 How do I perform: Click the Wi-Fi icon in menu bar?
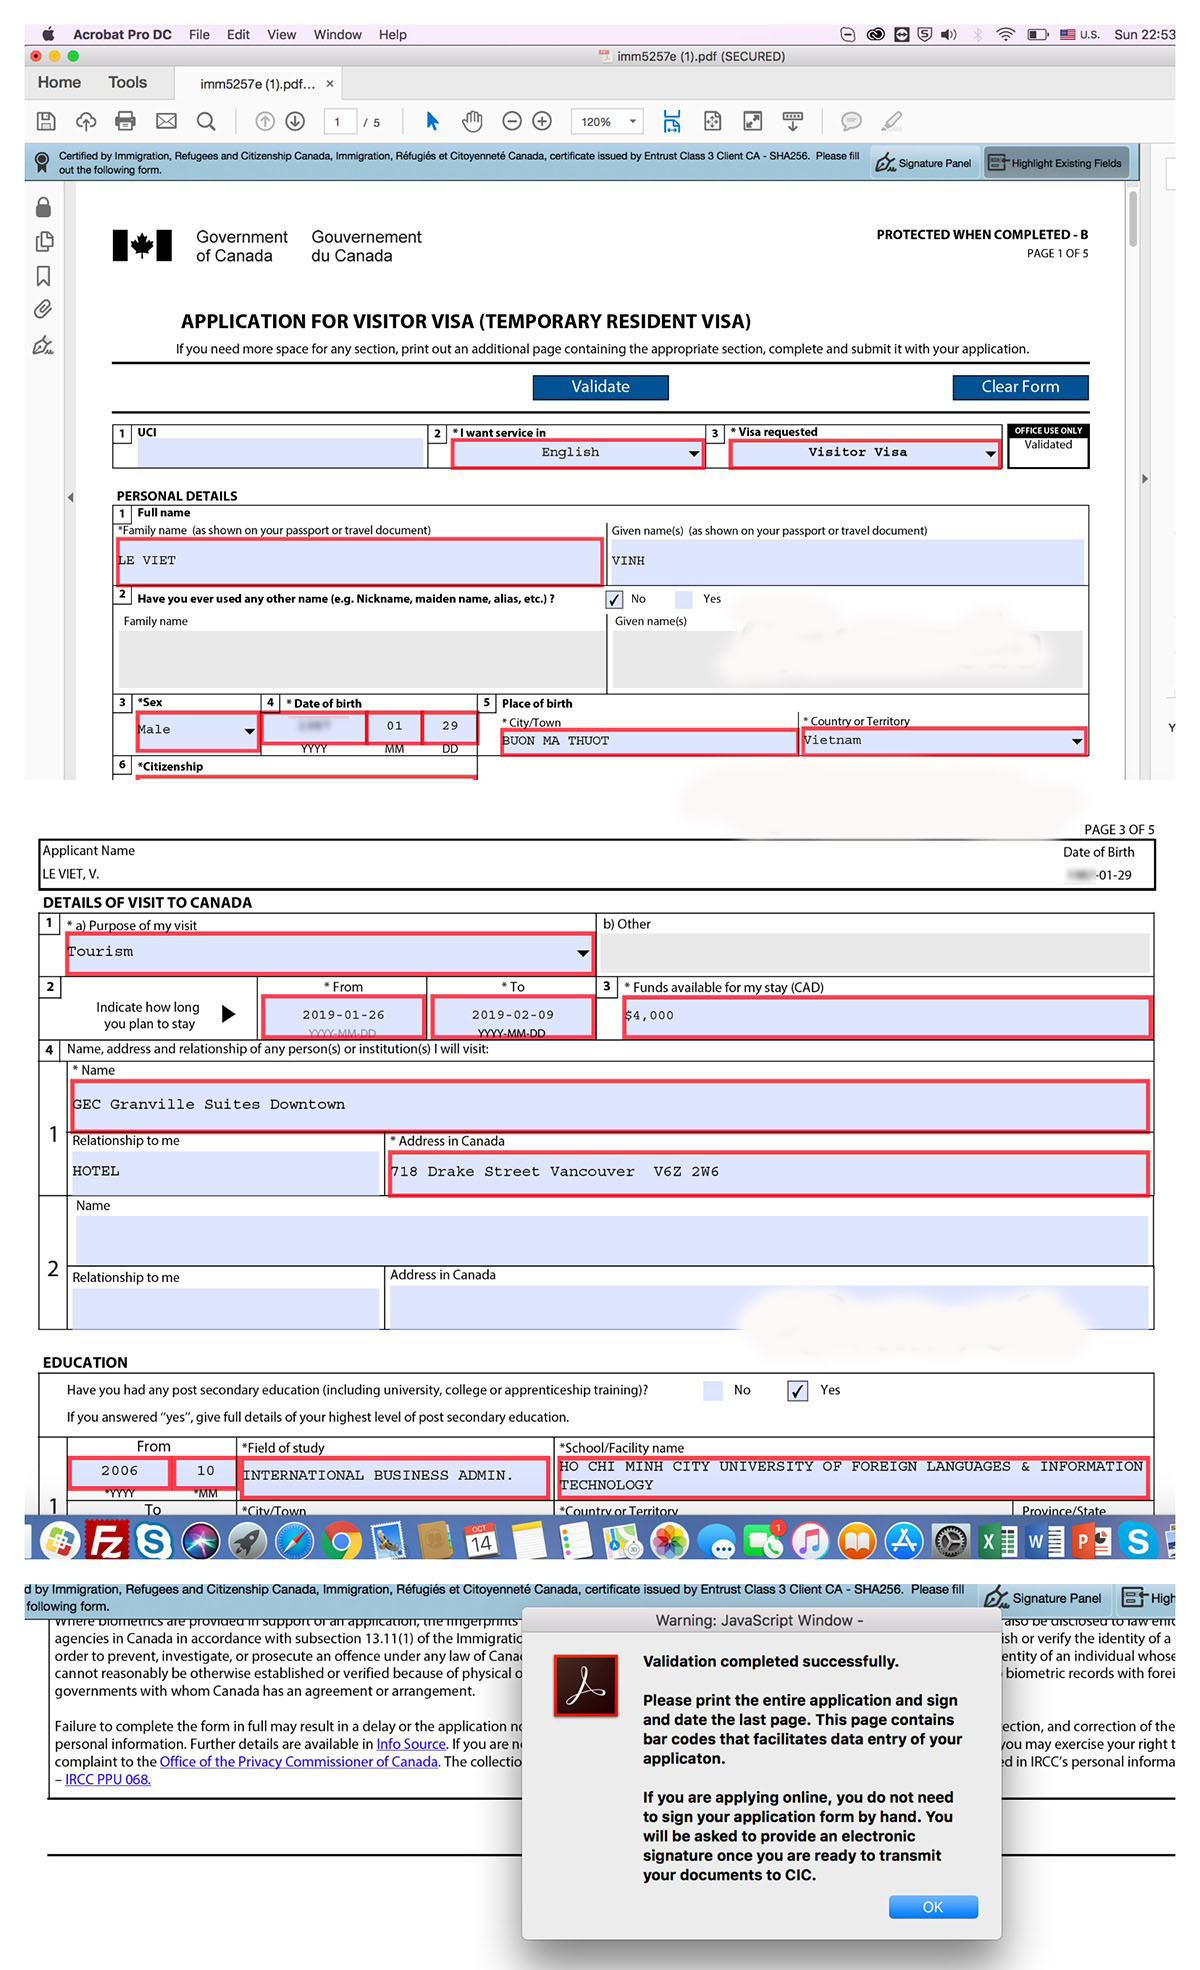1006,34
